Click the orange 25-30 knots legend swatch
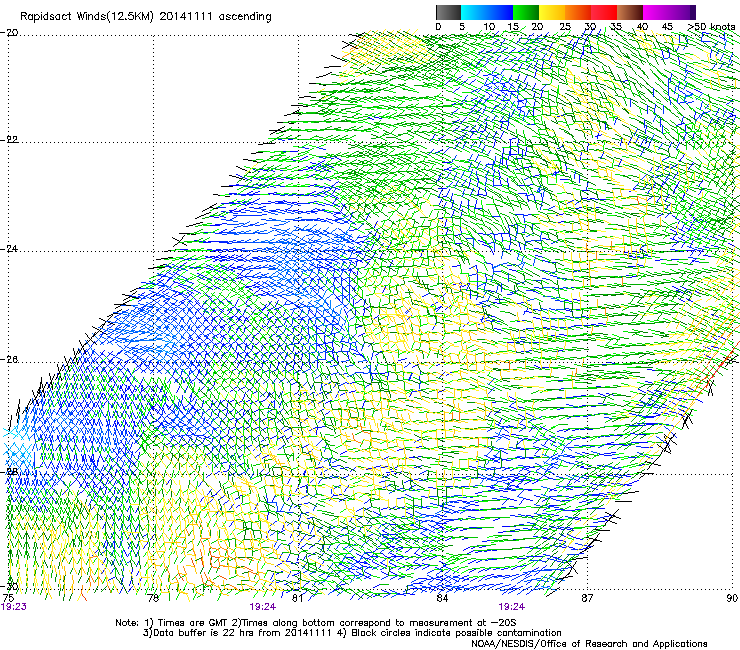 578,12
